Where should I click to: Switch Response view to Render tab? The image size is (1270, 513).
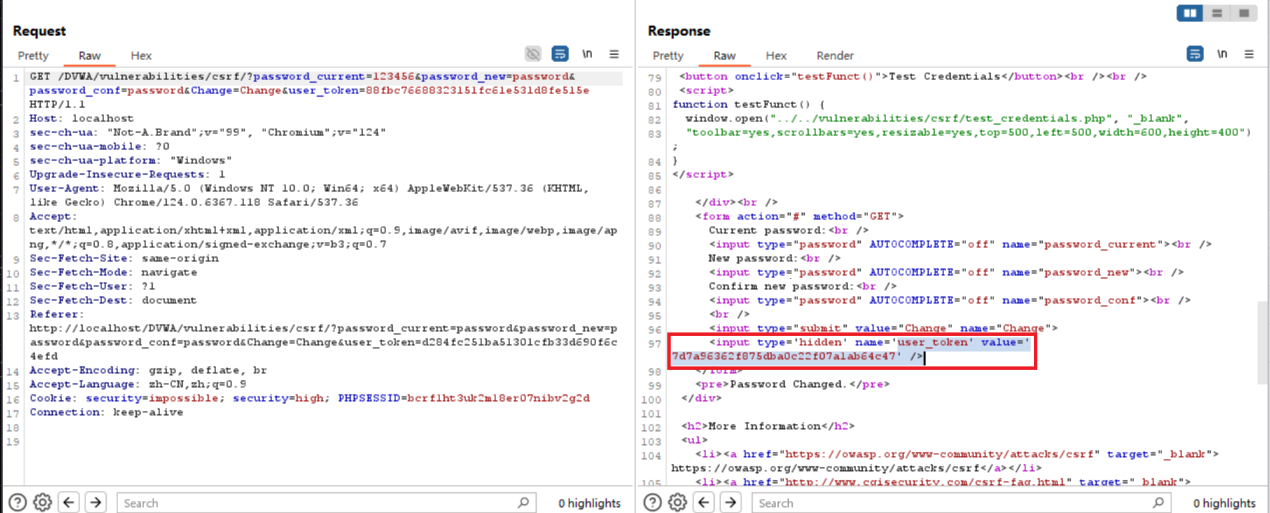click(x=835, y=56)
